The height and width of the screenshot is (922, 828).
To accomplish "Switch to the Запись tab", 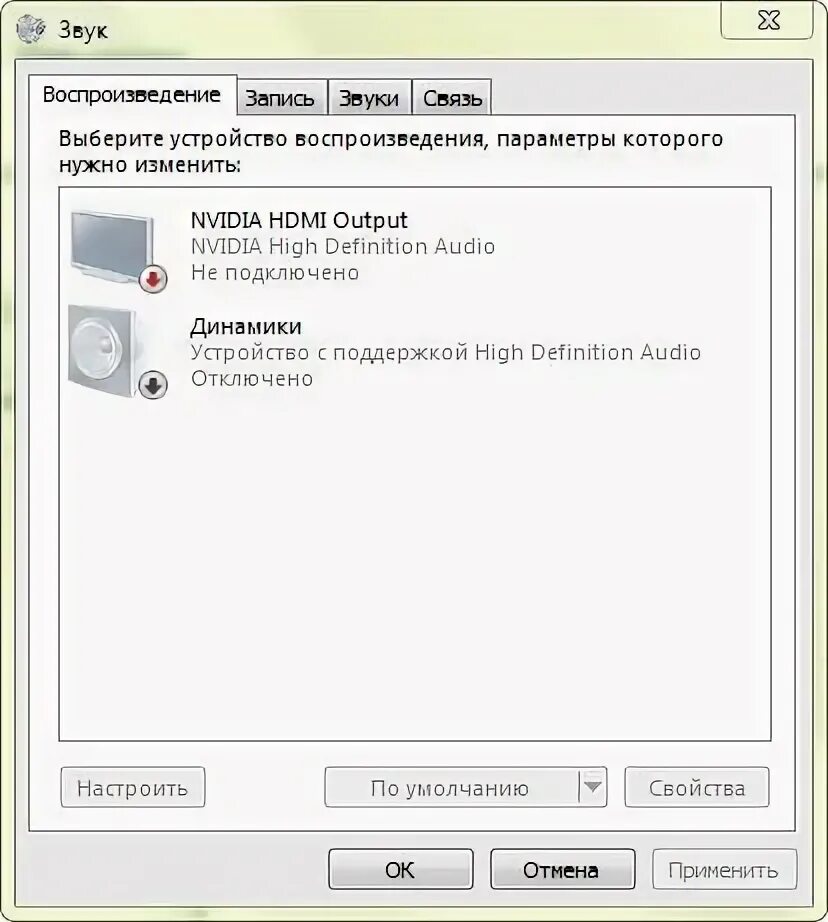I will click(280, 98).
